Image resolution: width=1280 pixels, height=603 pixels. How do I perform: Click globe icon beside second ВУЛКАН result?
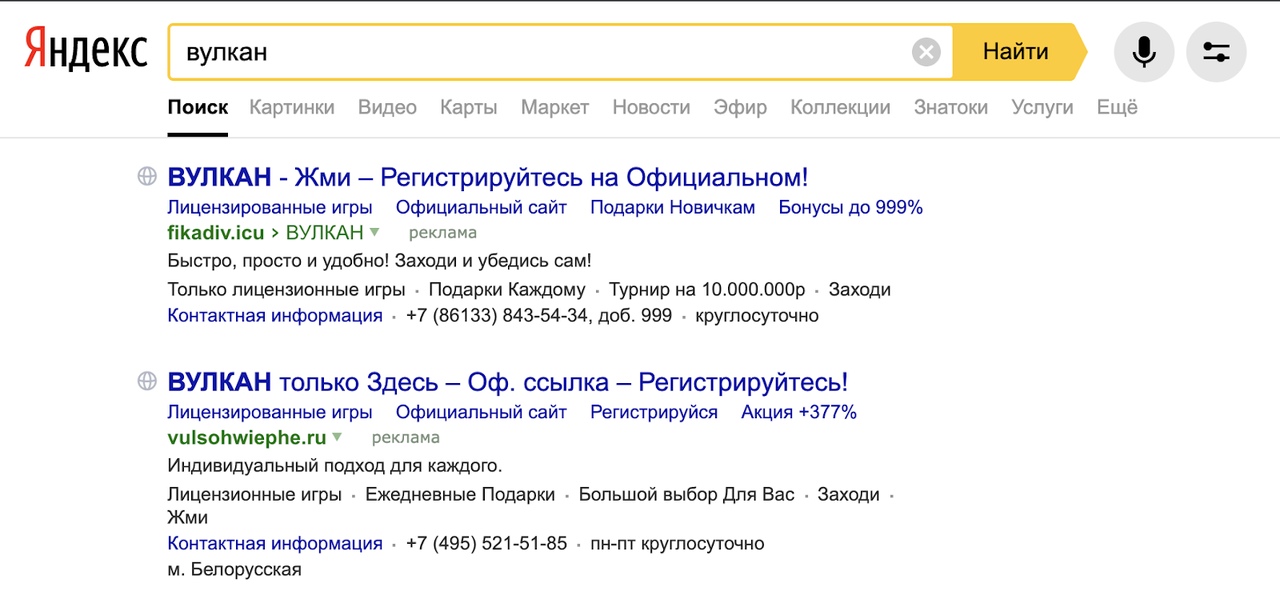(147, 381)
